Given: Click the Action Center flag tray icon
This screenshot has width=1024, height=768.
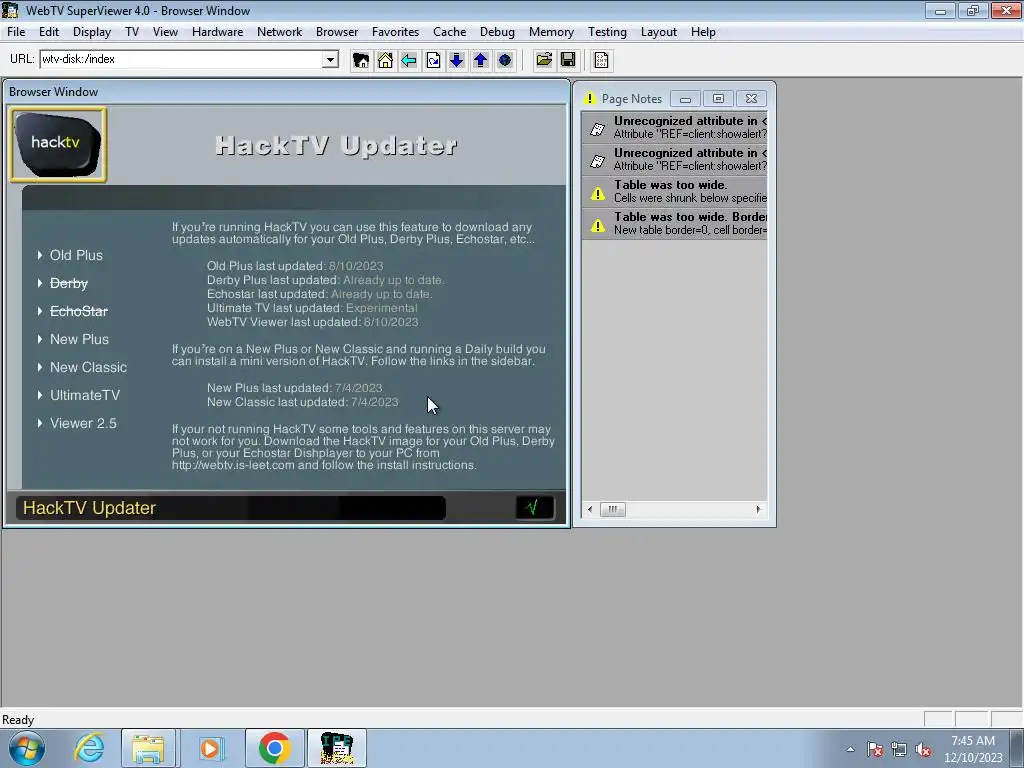Looking at the screenshot, I should 875,749.
